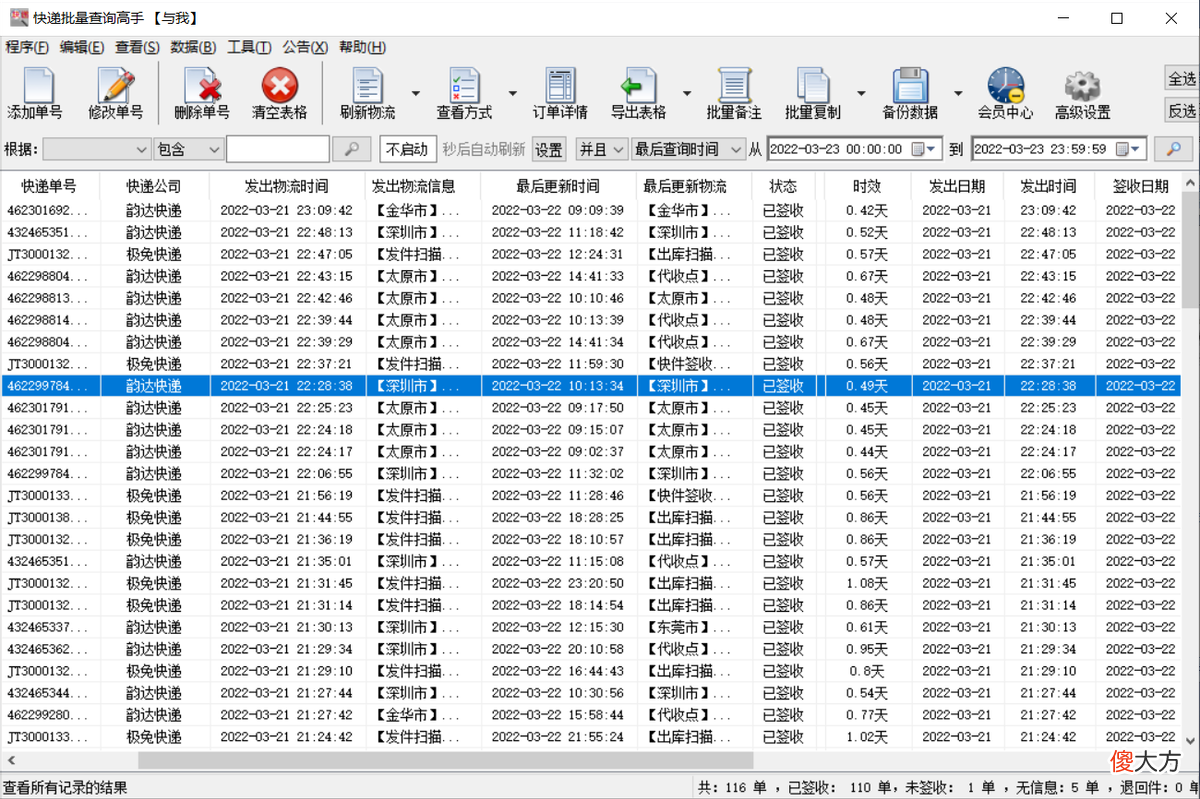Image resolution: width=1200 pixels, height=799 pixels.
Task: Click the date-range search magnifier icon
Action: (x=1174, y=149)
